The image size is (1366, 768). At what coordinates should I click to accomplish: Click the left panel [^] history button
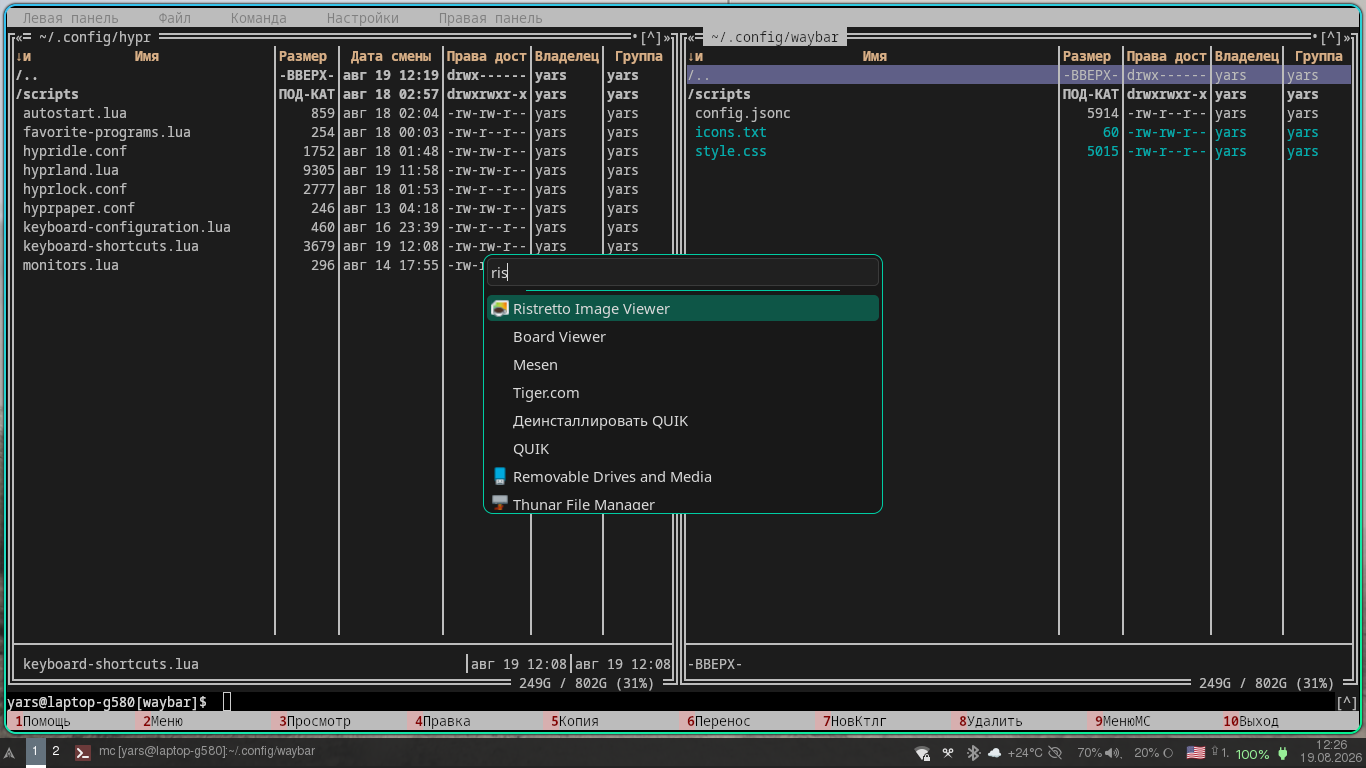pos(651,37)
